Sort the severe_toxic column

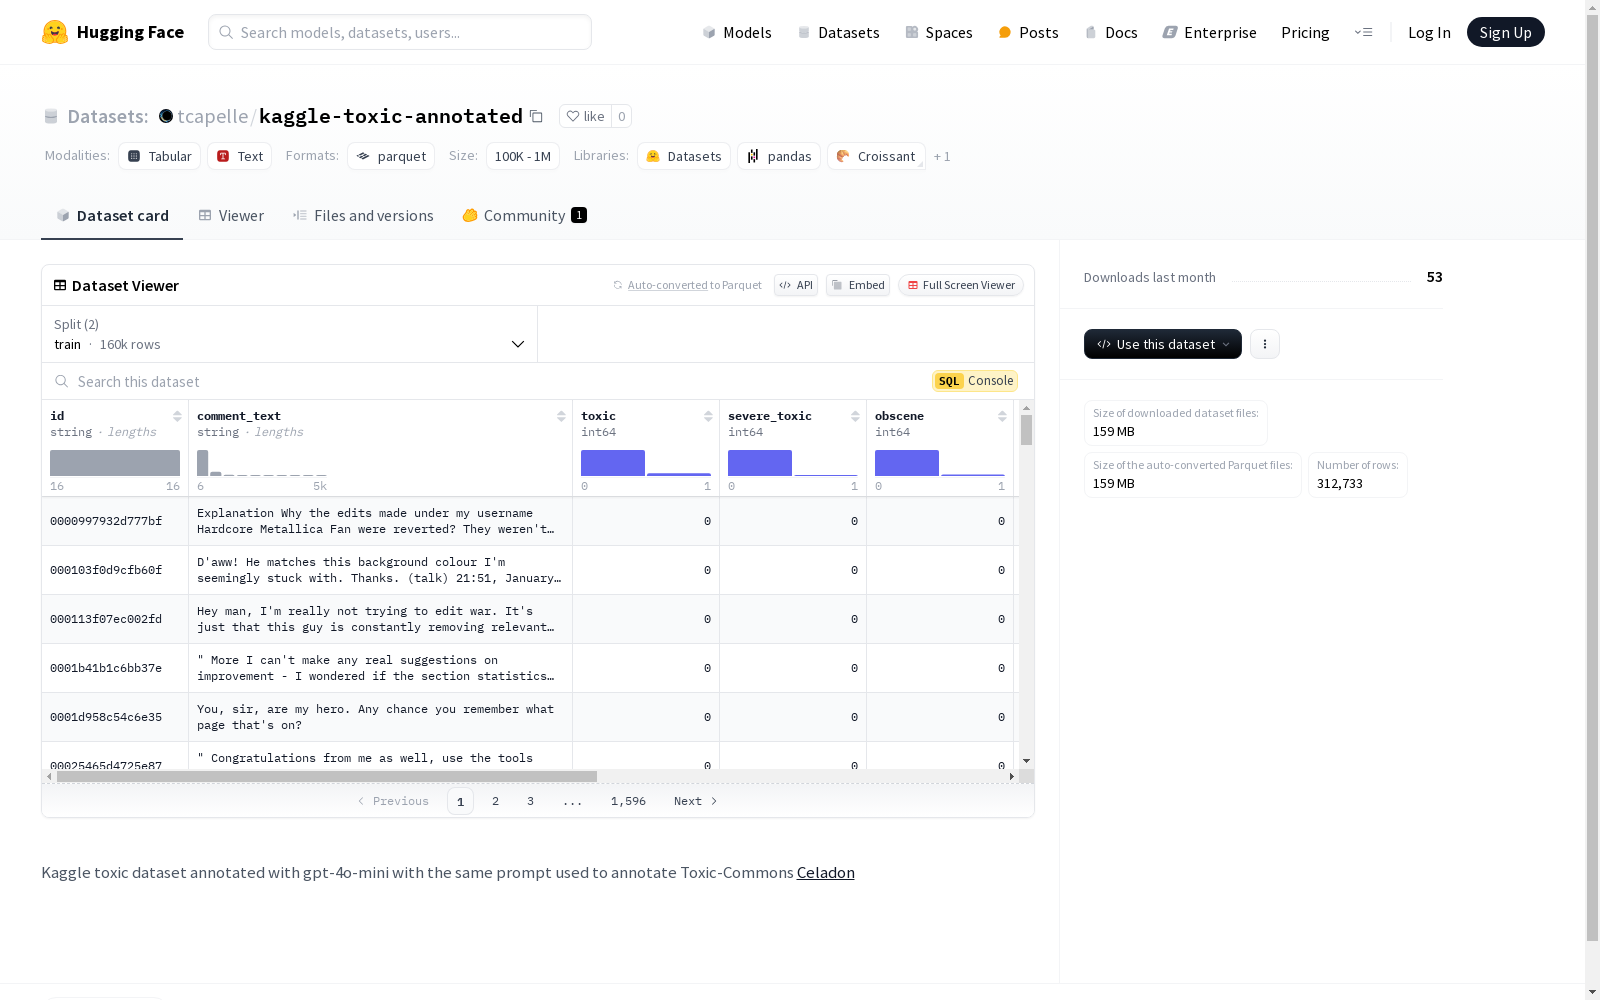855,416
